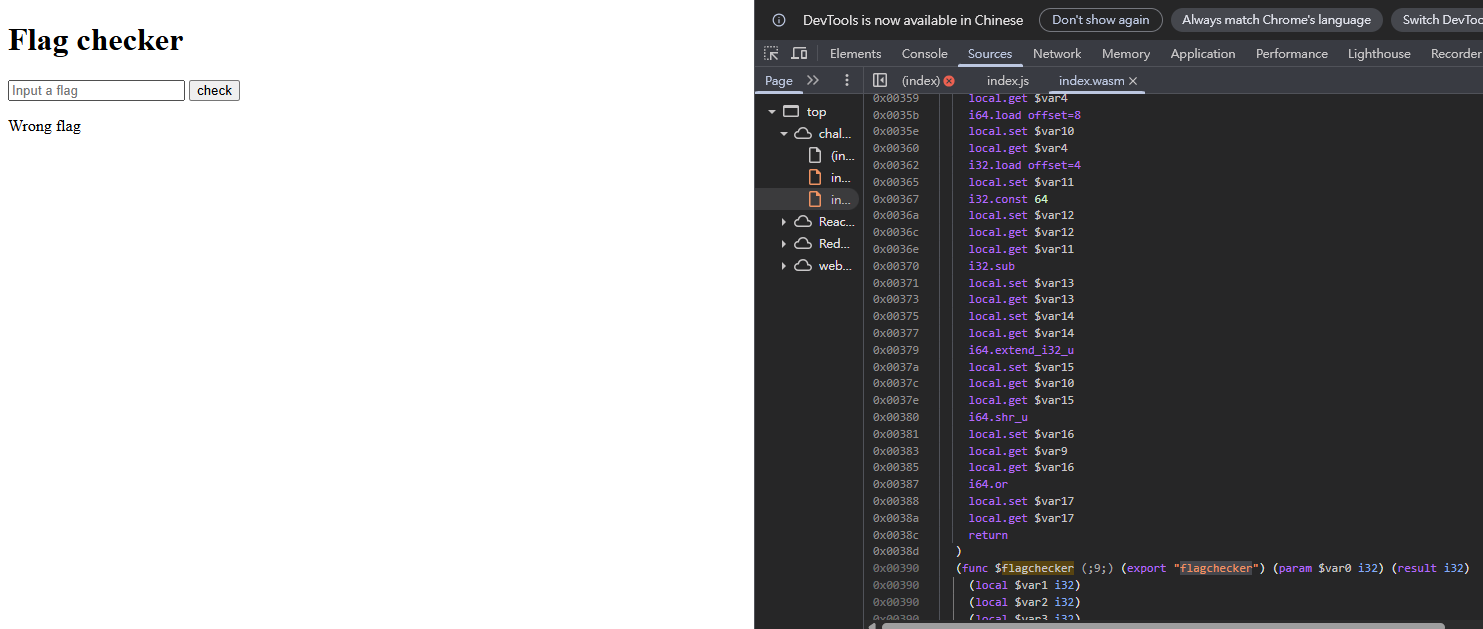Expand the Reac... extension tree node

tap(784, 222)
